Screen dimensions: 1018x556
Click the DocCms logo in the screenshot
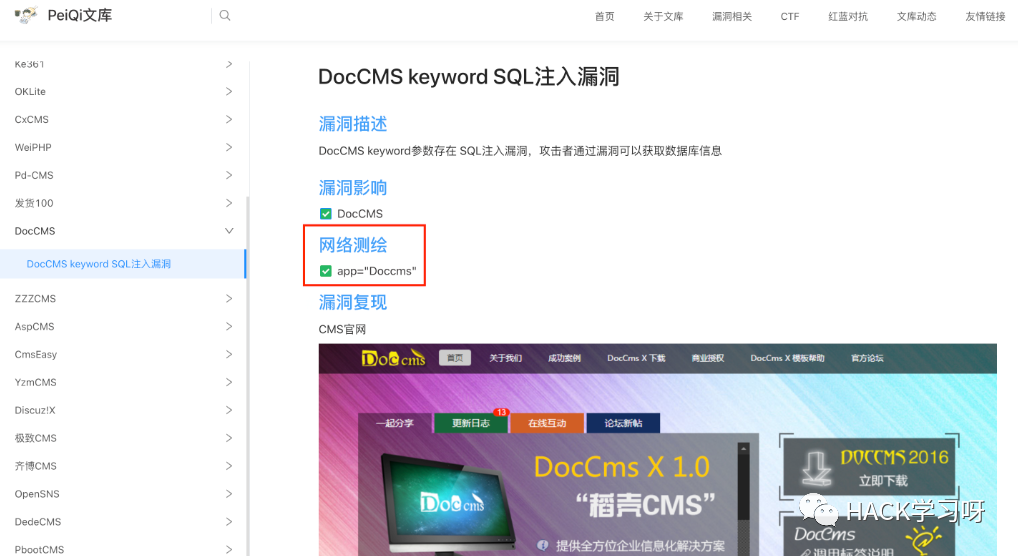click(393, 359)
